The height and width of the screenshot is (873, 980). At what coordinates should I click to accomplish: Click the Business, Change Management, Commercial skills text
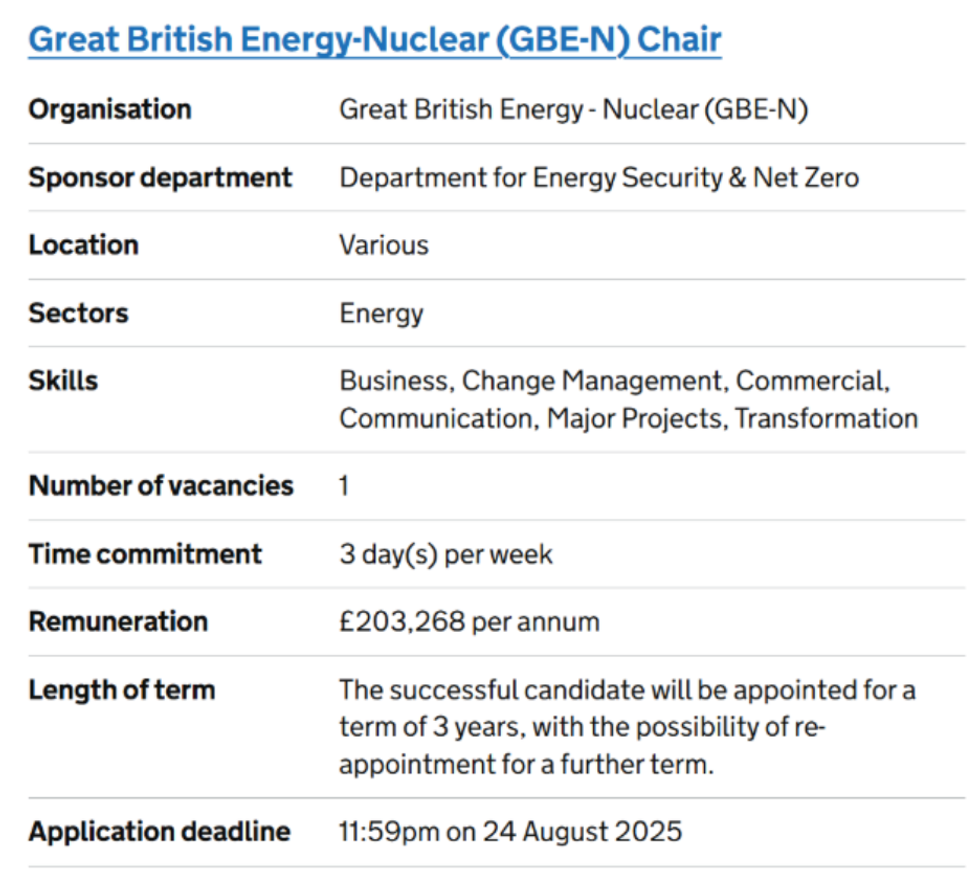(x=613, y=381)
